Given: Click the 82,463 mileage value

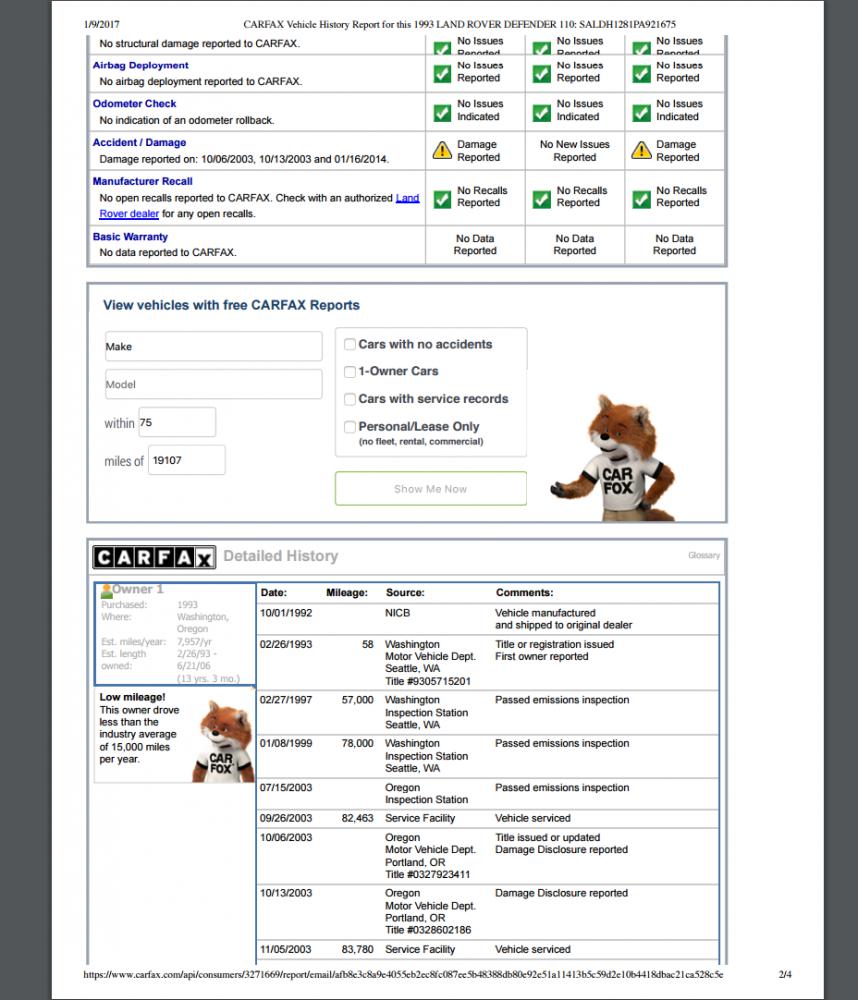Looking at the screenshot, I should (357, 818).
